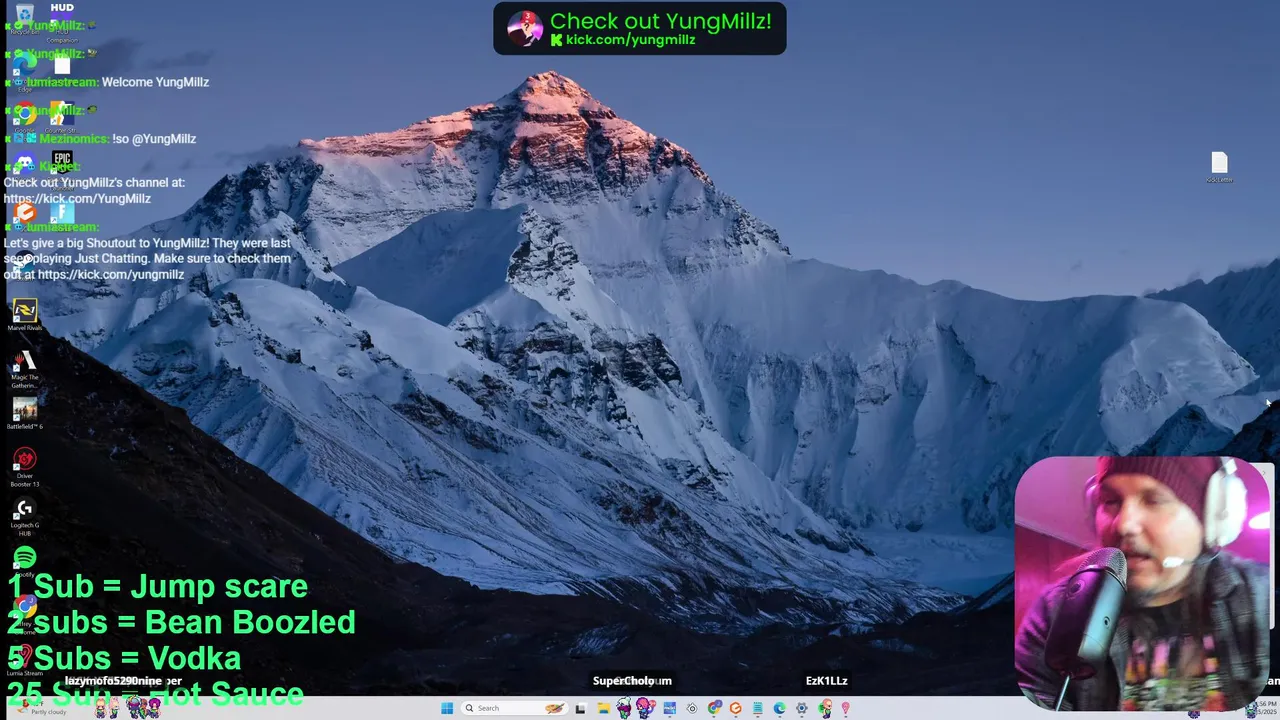
Task: Select the Google Chrome desktop shortcut
Action: pyautogui.click(x=25, y=117)
